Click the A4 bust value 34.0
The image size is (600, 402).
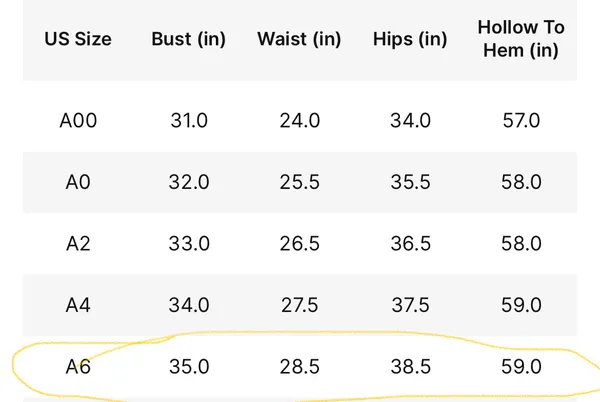[189, 305]
